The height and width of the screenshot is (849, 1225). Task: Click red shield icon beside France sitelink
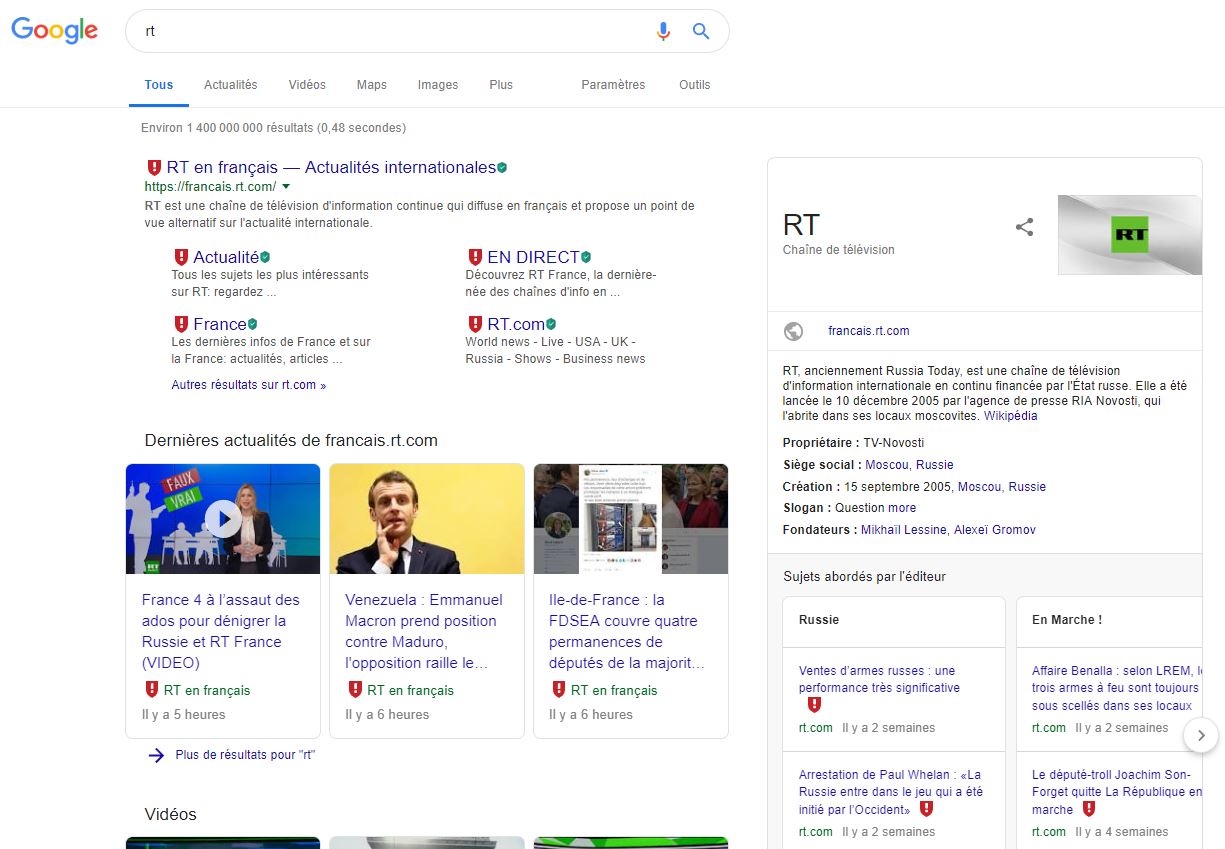click(x=181, y=324)
